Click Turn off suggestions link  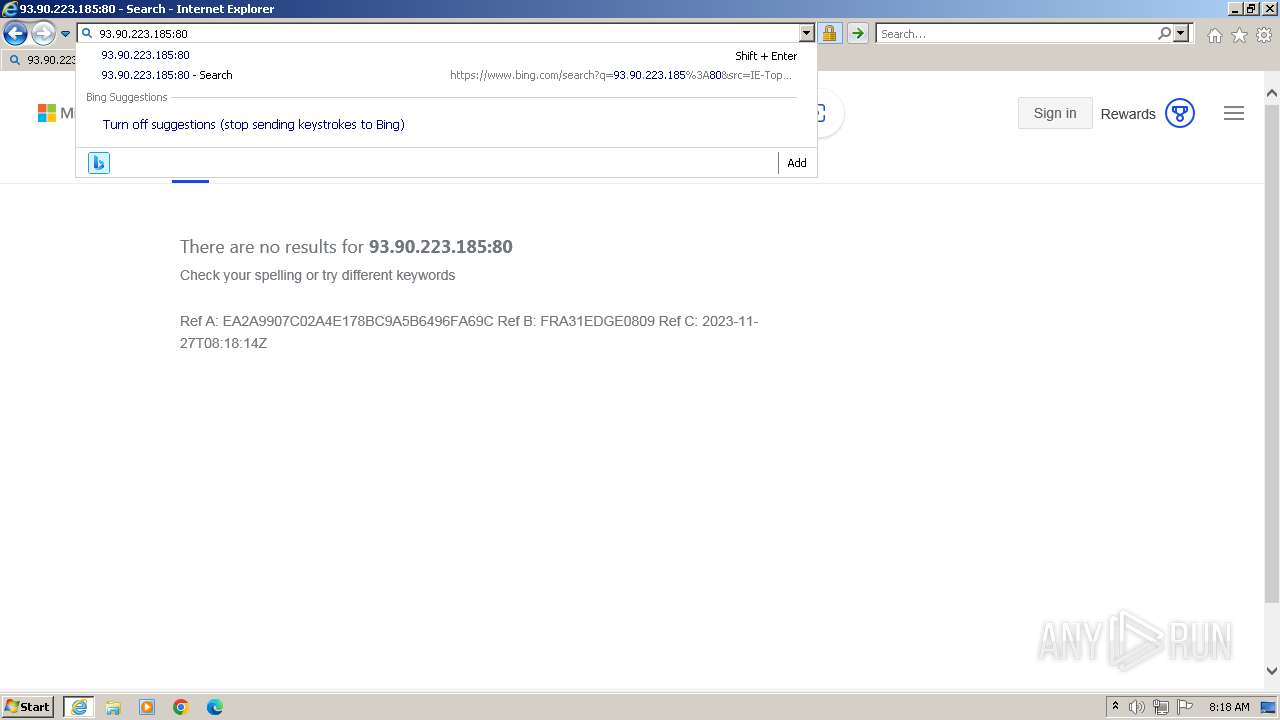[253, 125]
